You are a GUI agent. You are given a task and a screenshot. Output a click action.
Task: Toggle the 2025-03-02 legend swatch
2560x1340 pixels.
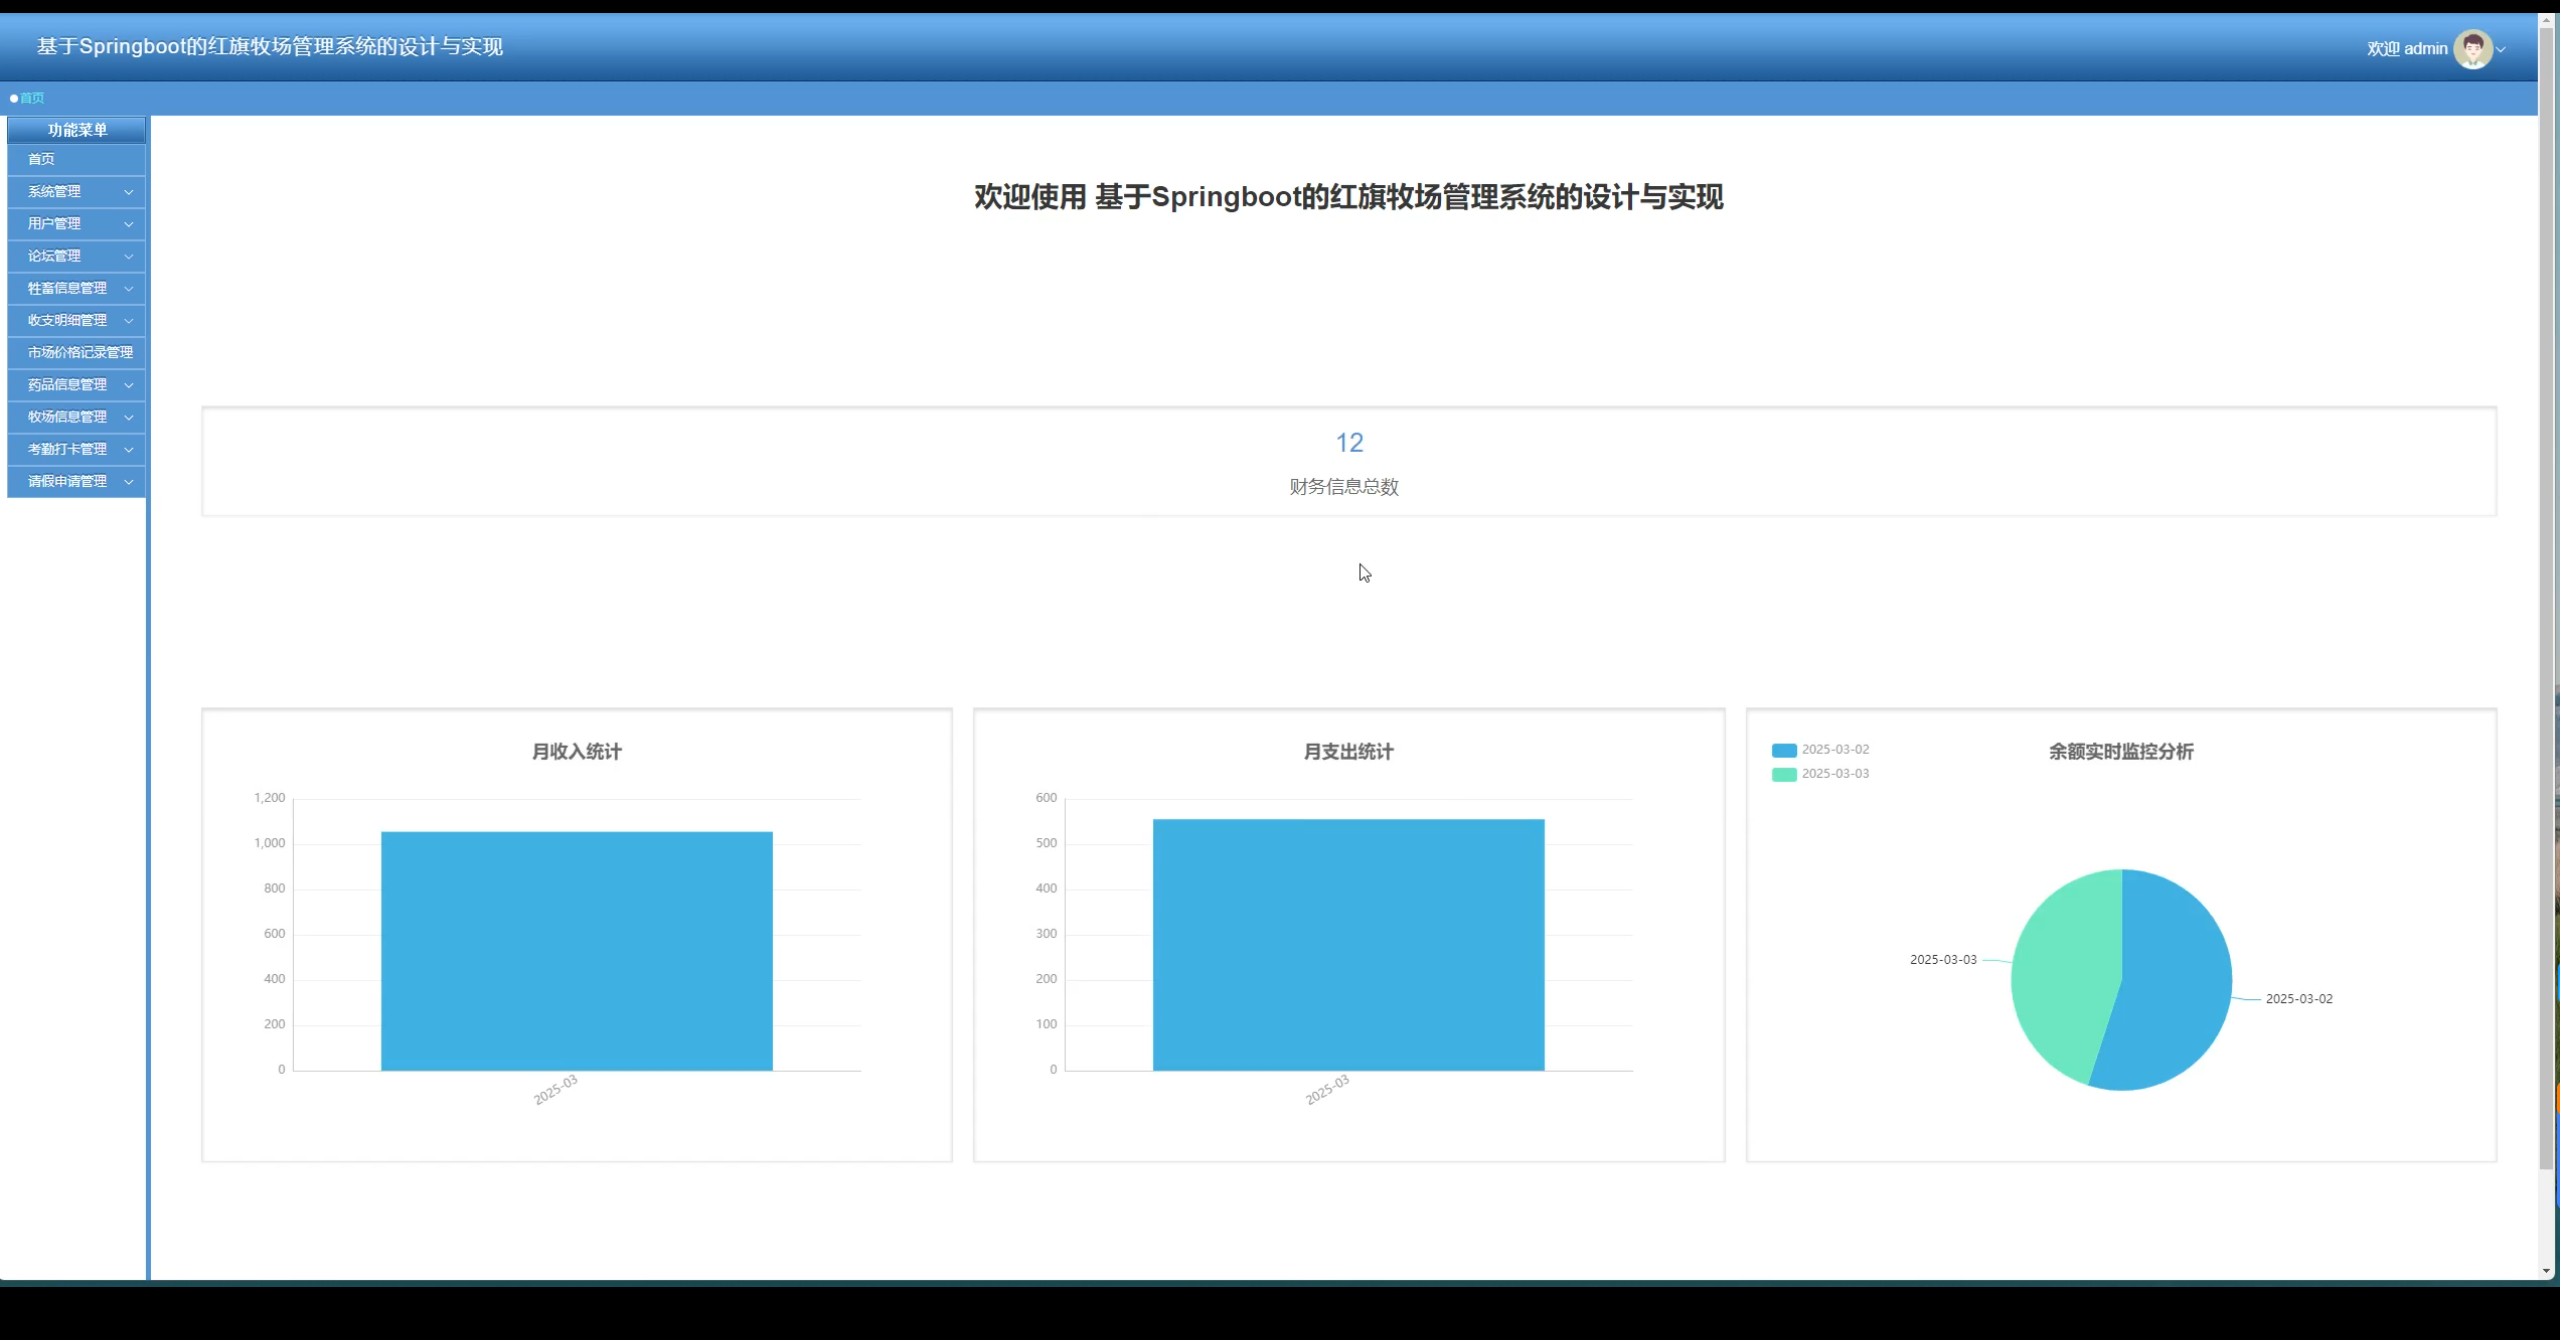click(x=1784, y=750)
